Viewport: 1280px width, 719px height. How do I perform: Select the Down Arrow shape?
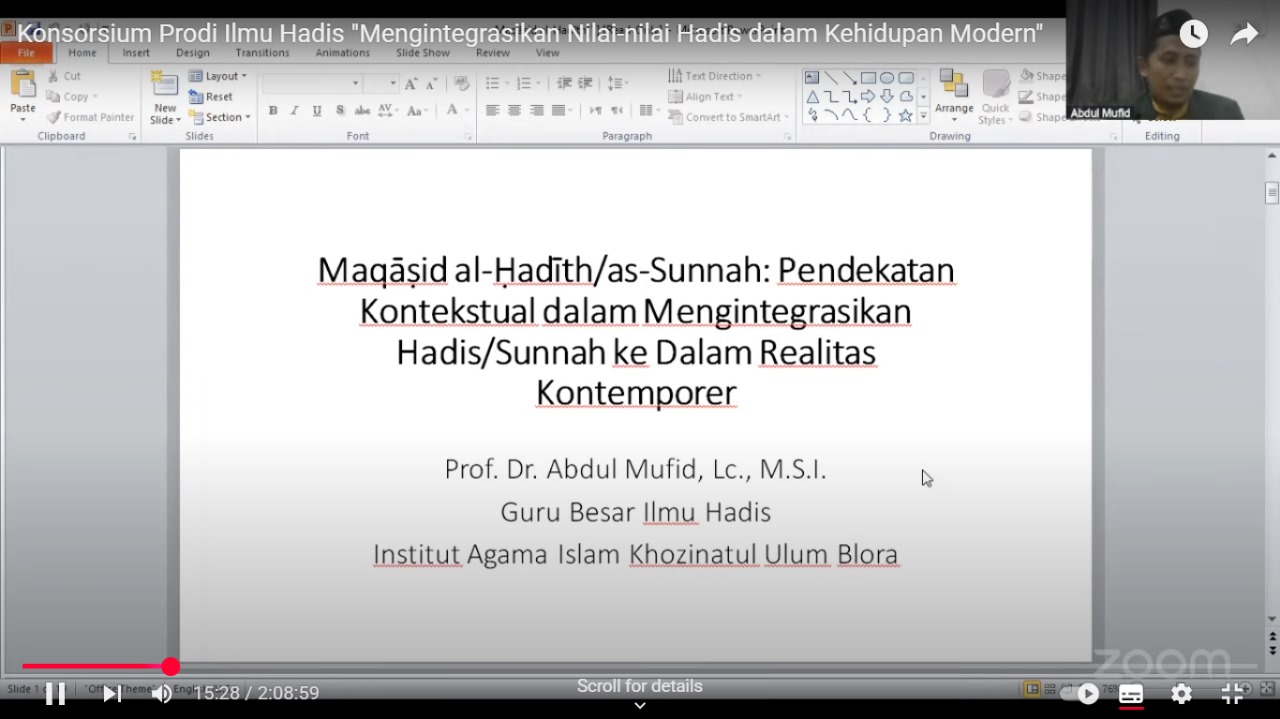pyautogui.click(x=886, y=97)
